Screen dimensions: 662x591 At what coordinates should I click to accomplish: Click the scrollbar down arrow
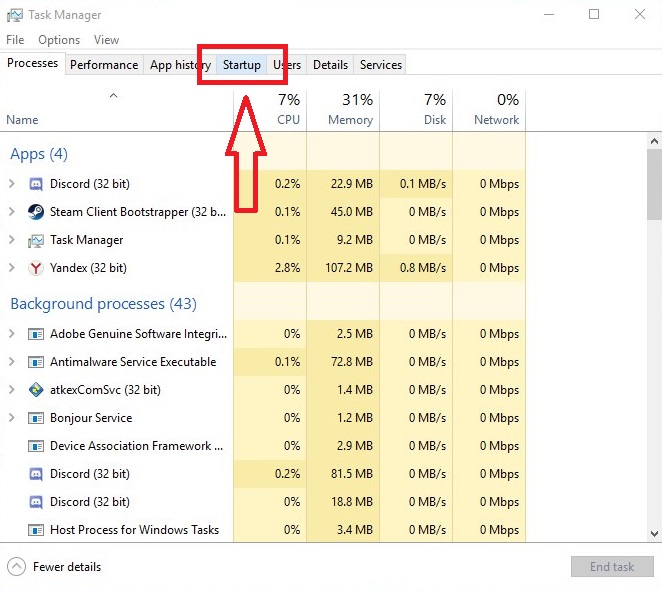click(654, 534)
